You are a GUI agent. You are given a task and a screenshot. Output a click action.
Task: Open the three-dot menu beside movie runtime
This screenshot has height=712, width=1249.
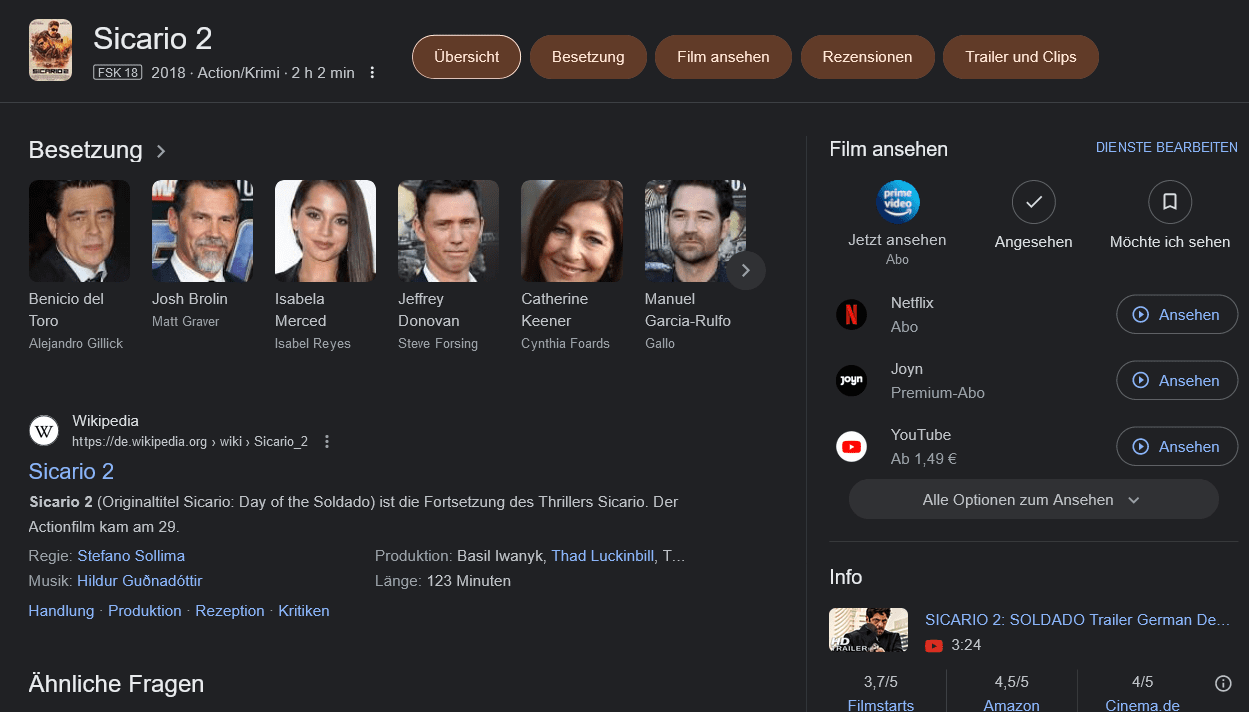pos(372,73)
